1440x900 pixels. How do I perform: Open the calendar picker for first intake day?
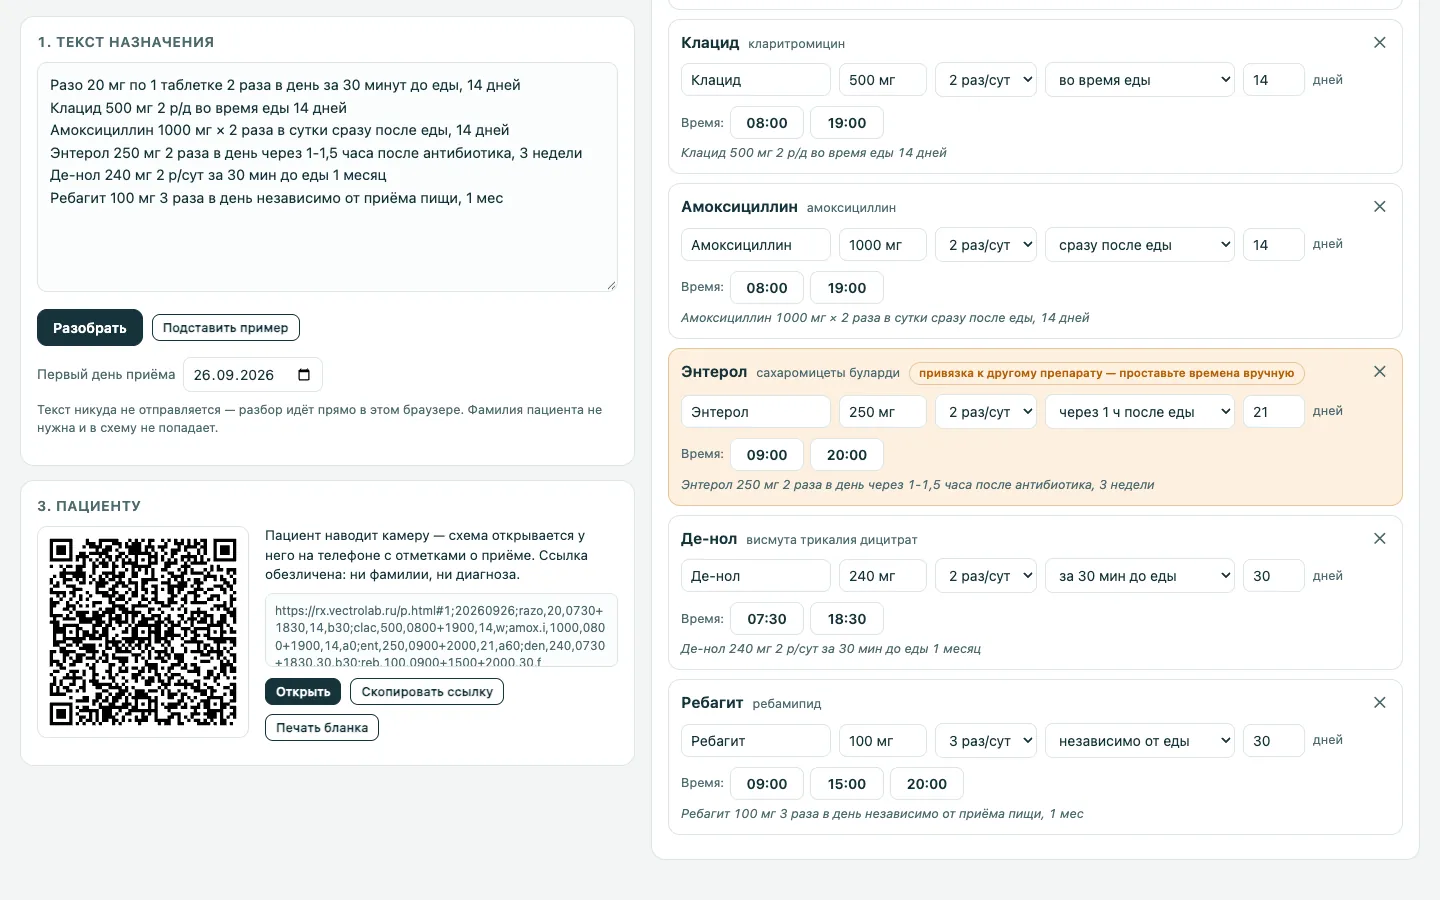click(304, 375)
